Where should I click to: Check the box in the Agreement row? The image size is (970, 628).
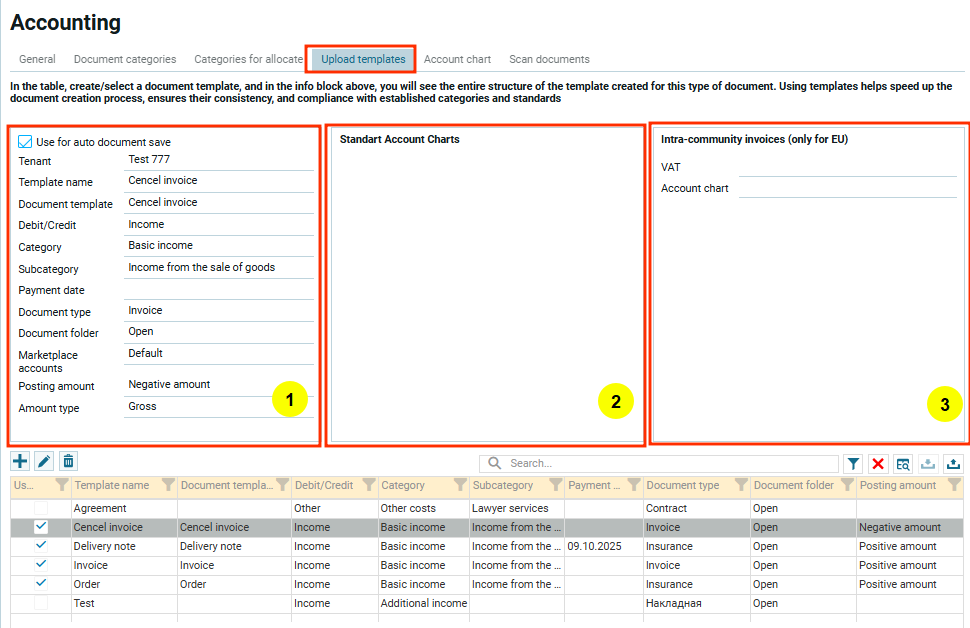pos(41,508)
